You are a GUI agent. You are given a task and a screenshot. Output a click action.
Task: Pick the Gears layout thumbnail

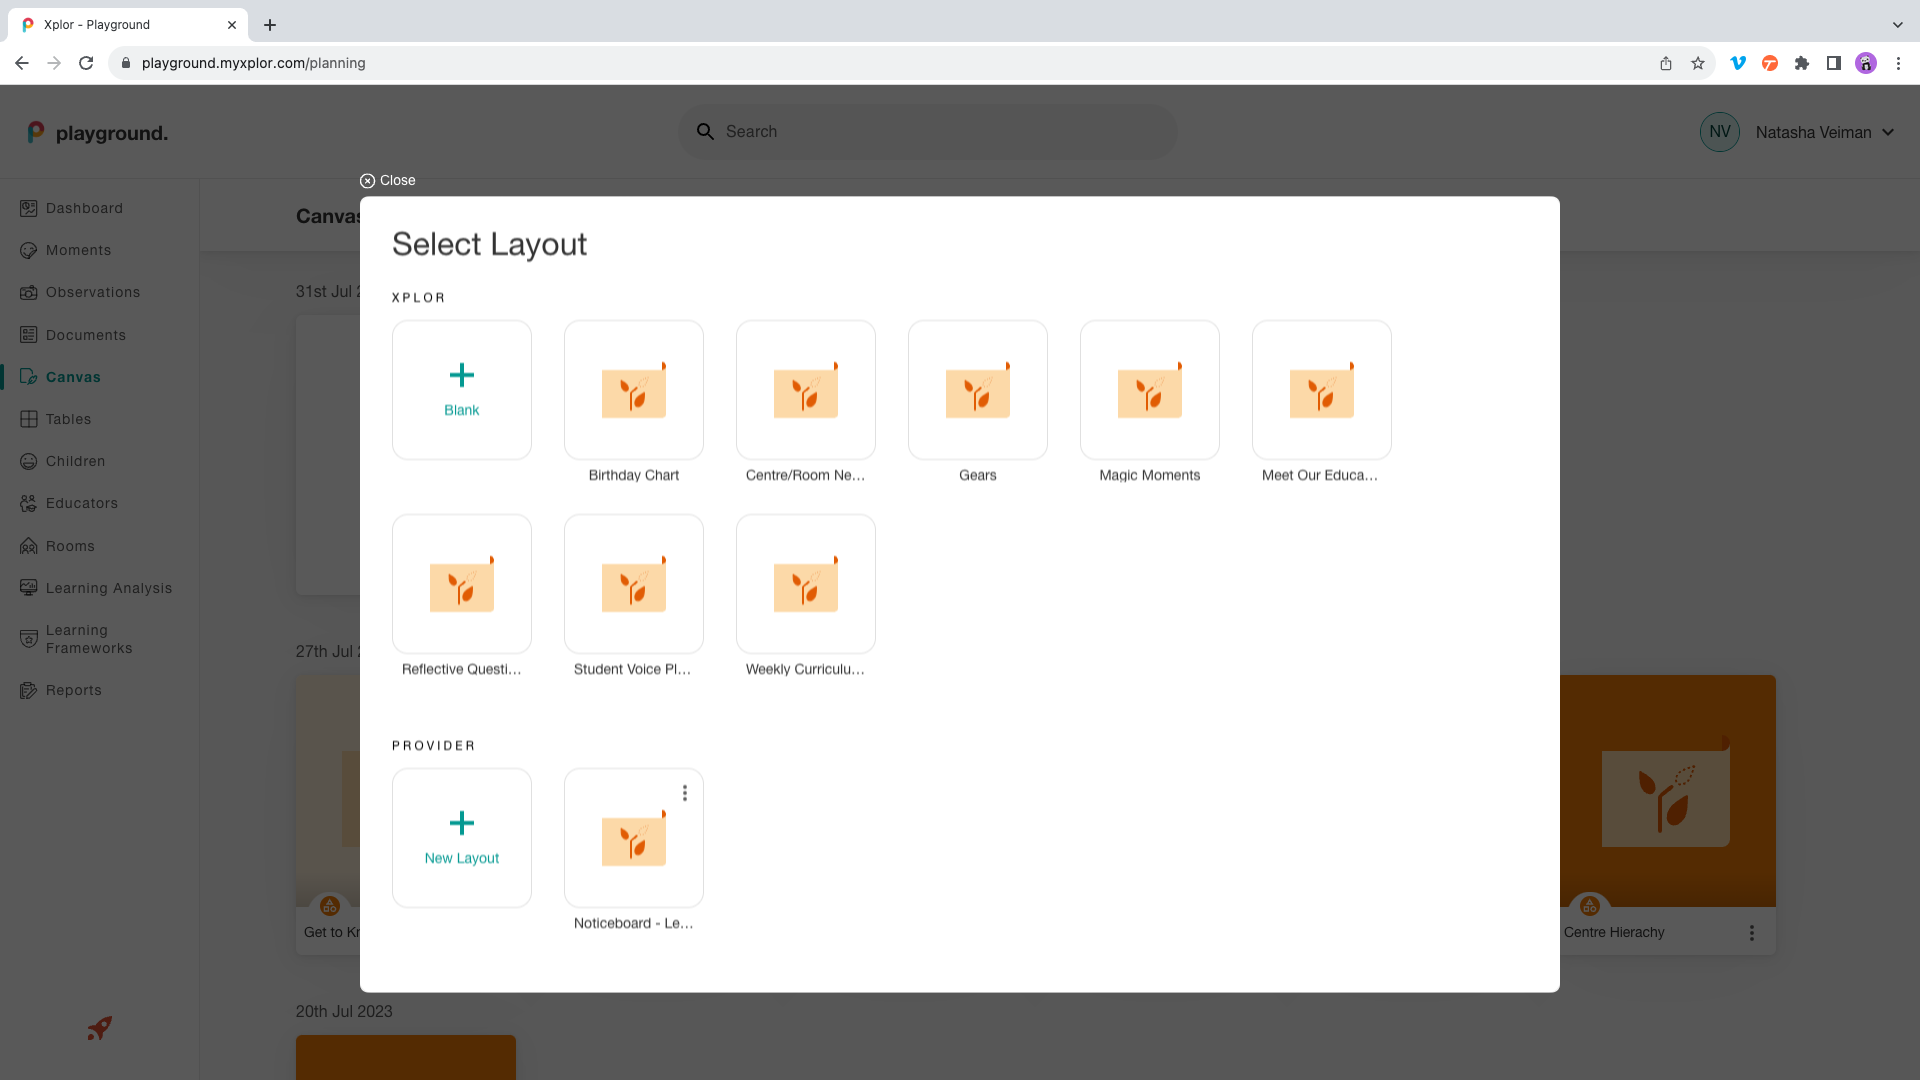pos(977,390)
